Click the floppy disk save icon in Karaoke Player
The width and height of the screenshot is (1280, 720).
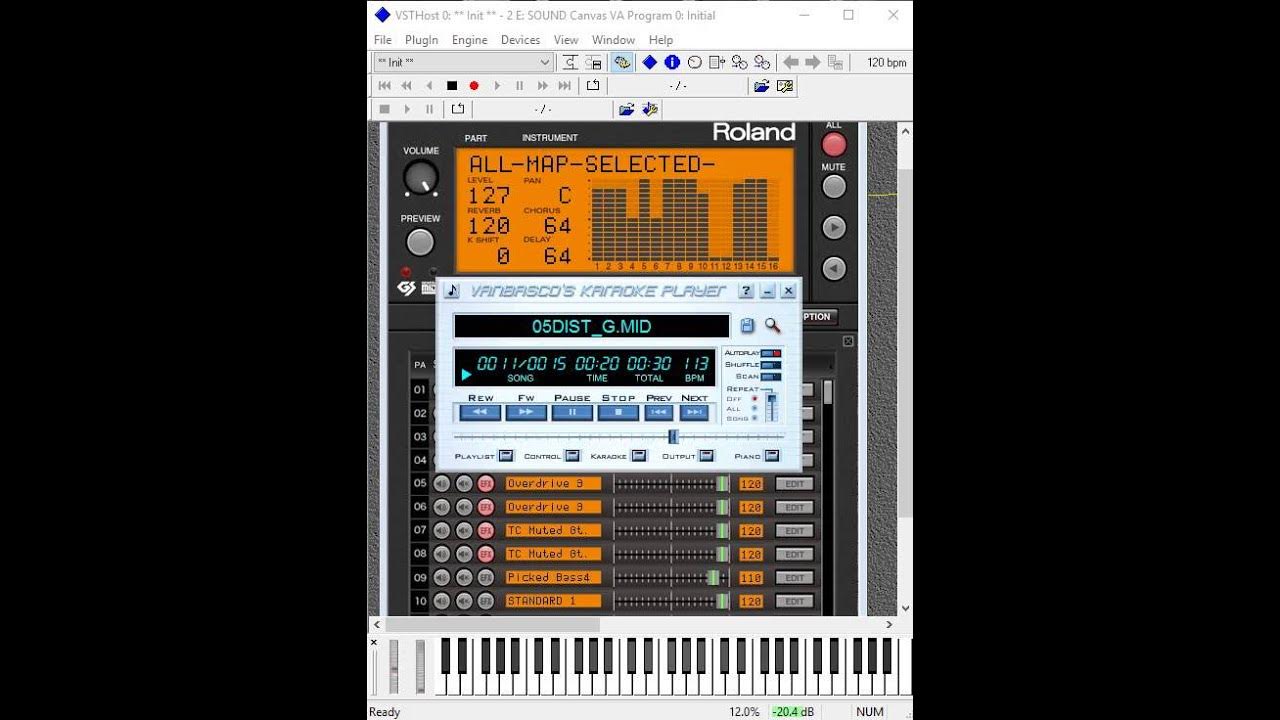click(747, 326)
